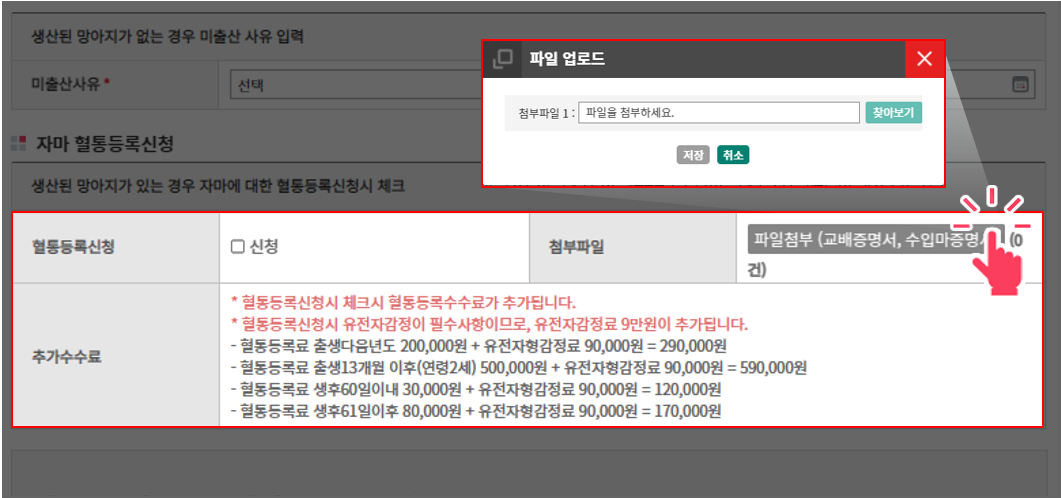Click the calendar icon at the row's right end
This screenshot has height=498, width=1061.
point(1020,86)
